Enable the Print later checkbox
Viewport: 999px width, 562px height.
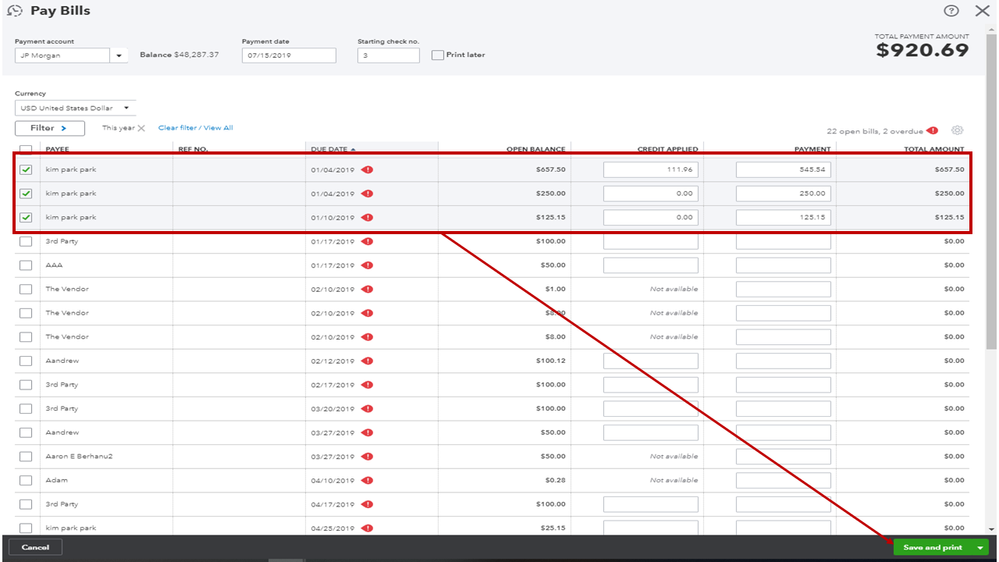click(438, 55)
